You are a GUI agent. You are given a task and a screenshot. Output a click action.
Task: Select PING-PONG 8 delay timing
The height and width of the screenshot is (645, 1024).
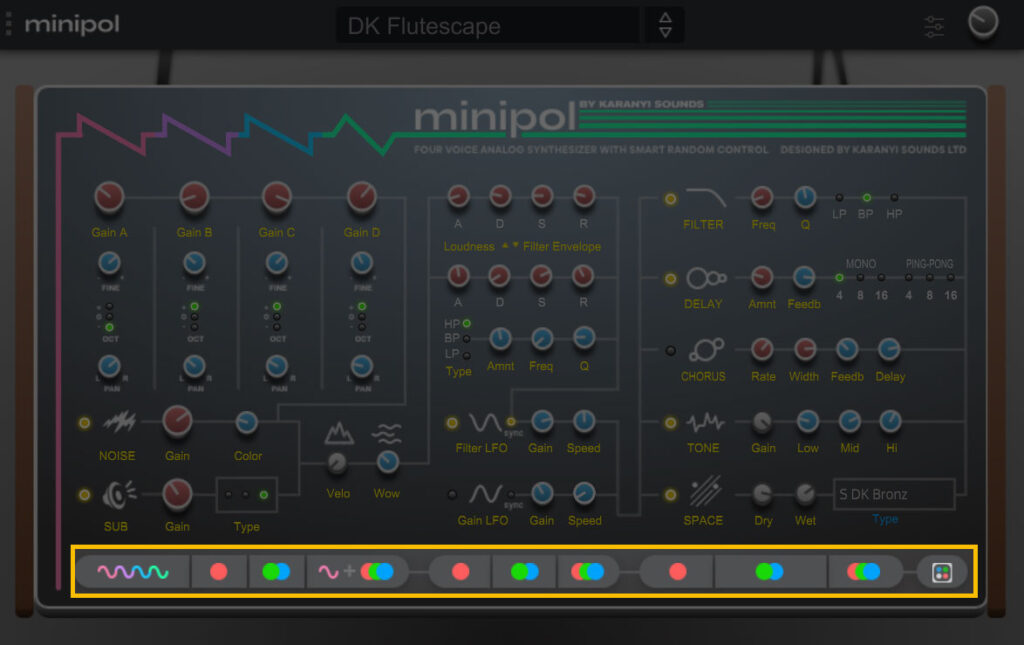pos(930,278)
